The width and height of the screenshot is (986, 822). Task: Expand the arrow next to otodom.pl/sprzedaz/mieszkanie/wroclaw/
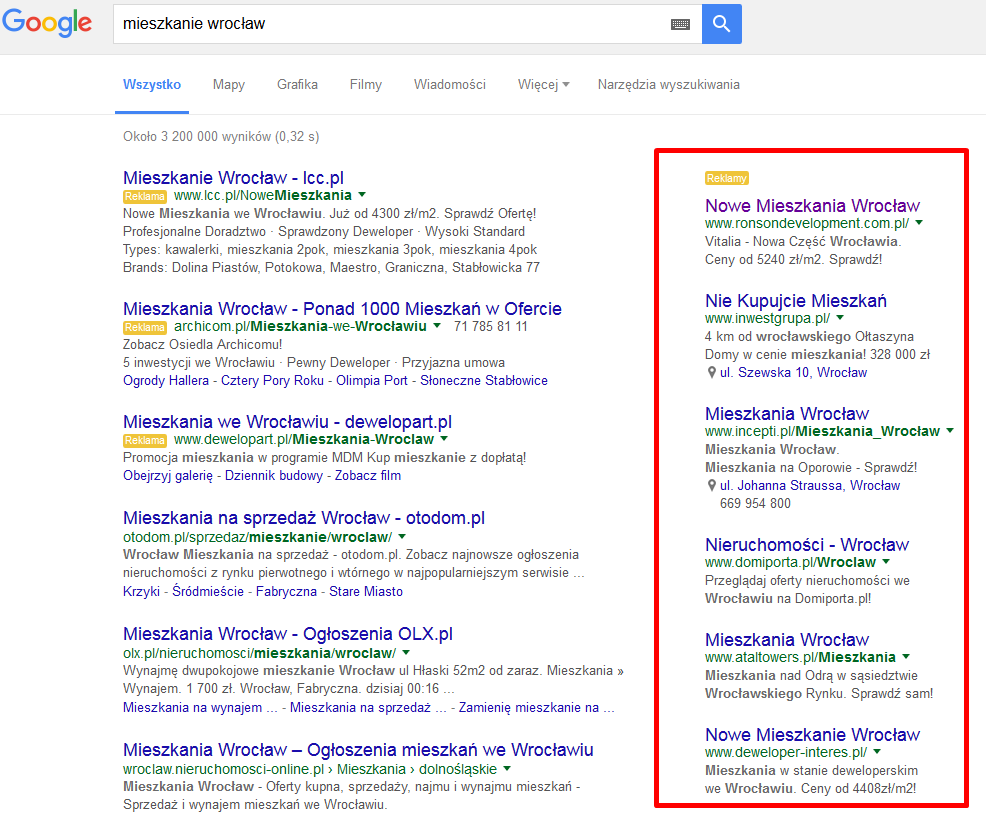402,536
